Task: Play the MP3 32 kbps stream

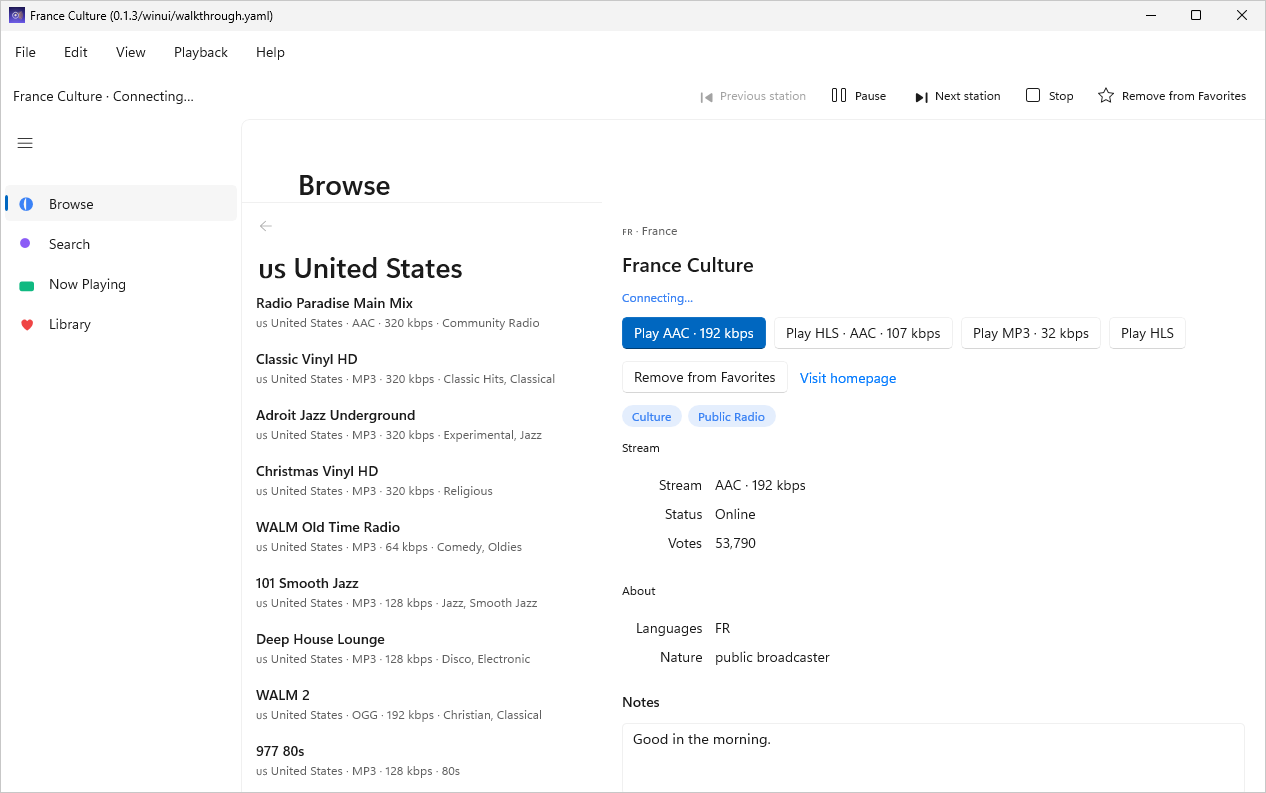Action: click(x=1031, y=333)
